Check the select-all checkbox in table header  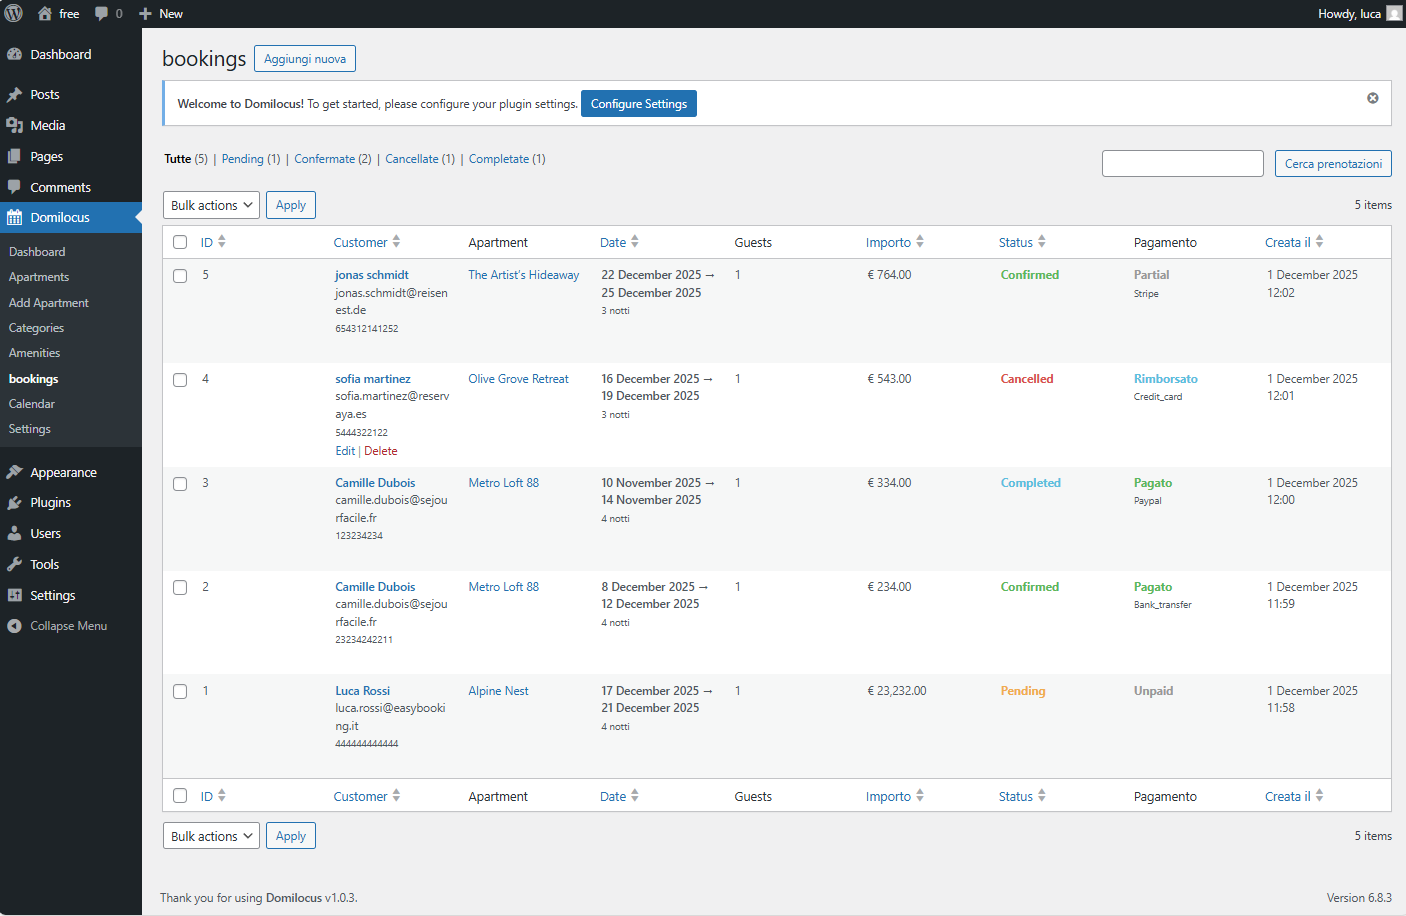point(180,242)
